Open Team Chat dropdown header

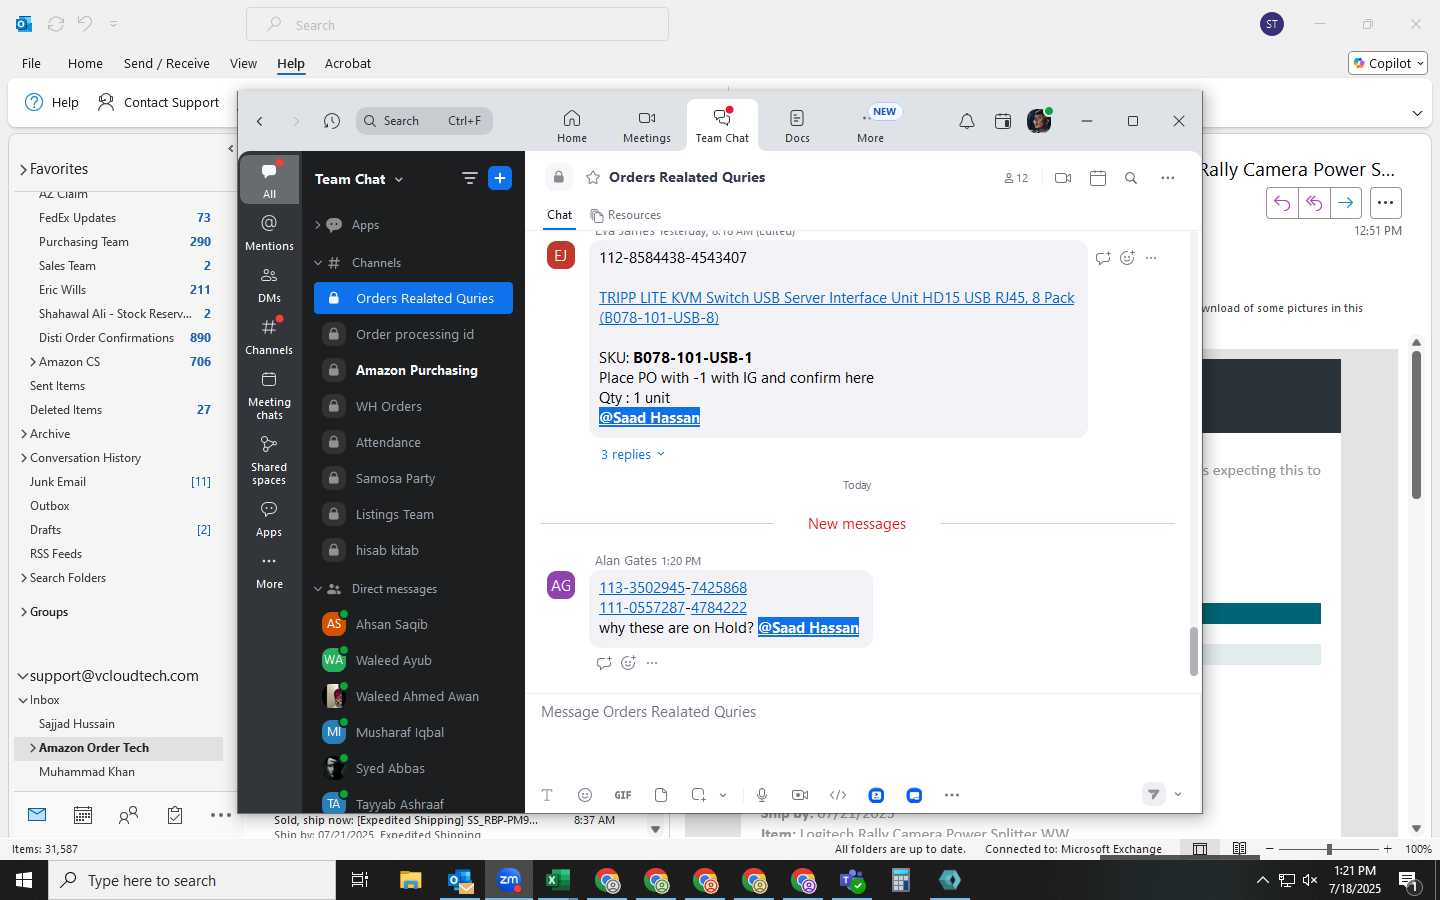[359, 179]
